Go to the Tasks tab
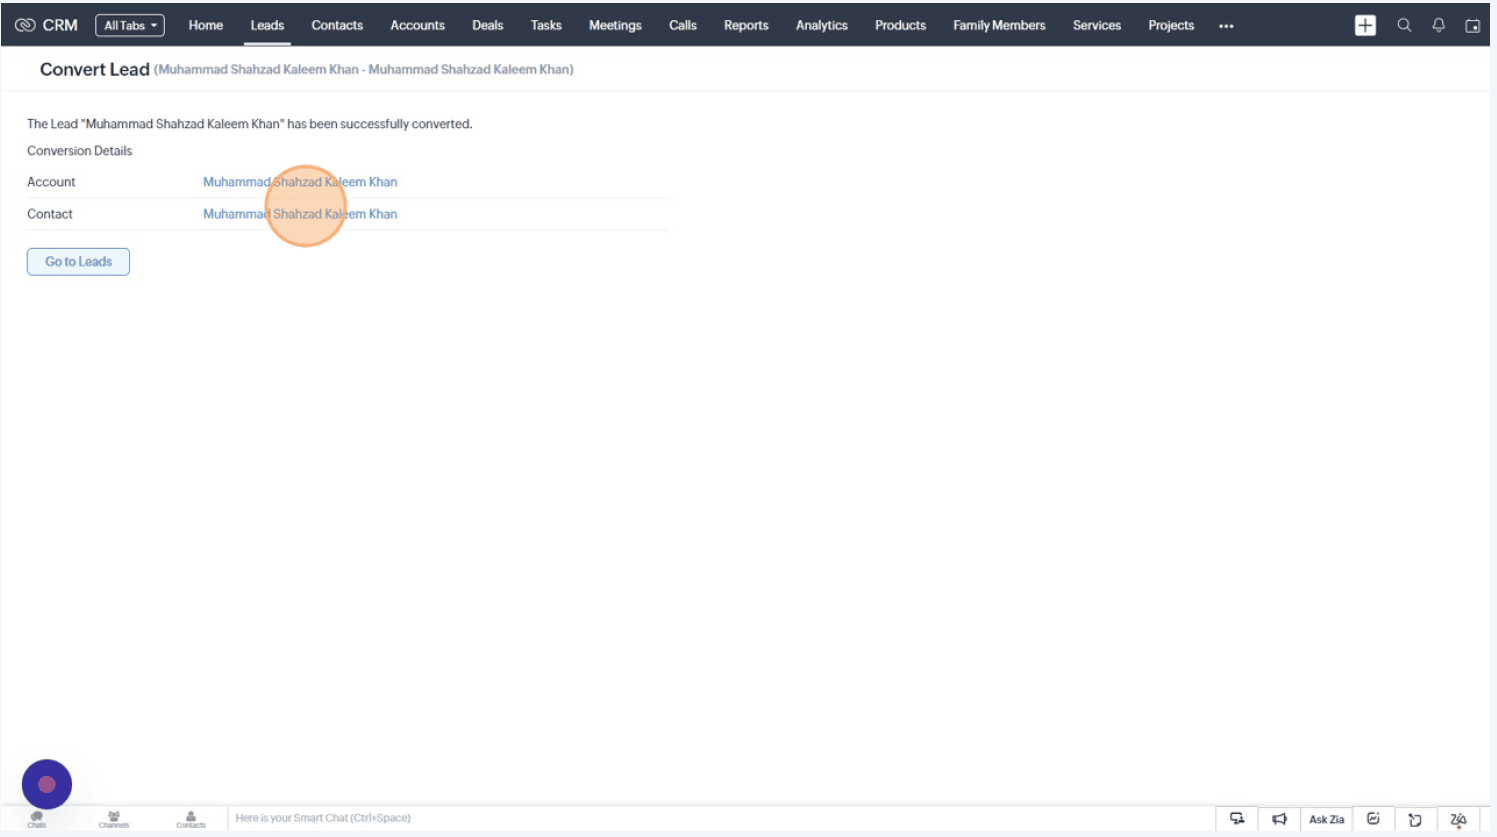This screenshot has width=1497, height=837. pyautogui.click(x=546, y=25)
